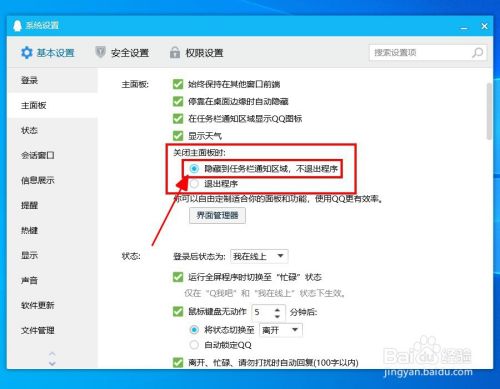Open 显示 settings in sidebar
The image size is (500, 389).
(x=52, y=255)
